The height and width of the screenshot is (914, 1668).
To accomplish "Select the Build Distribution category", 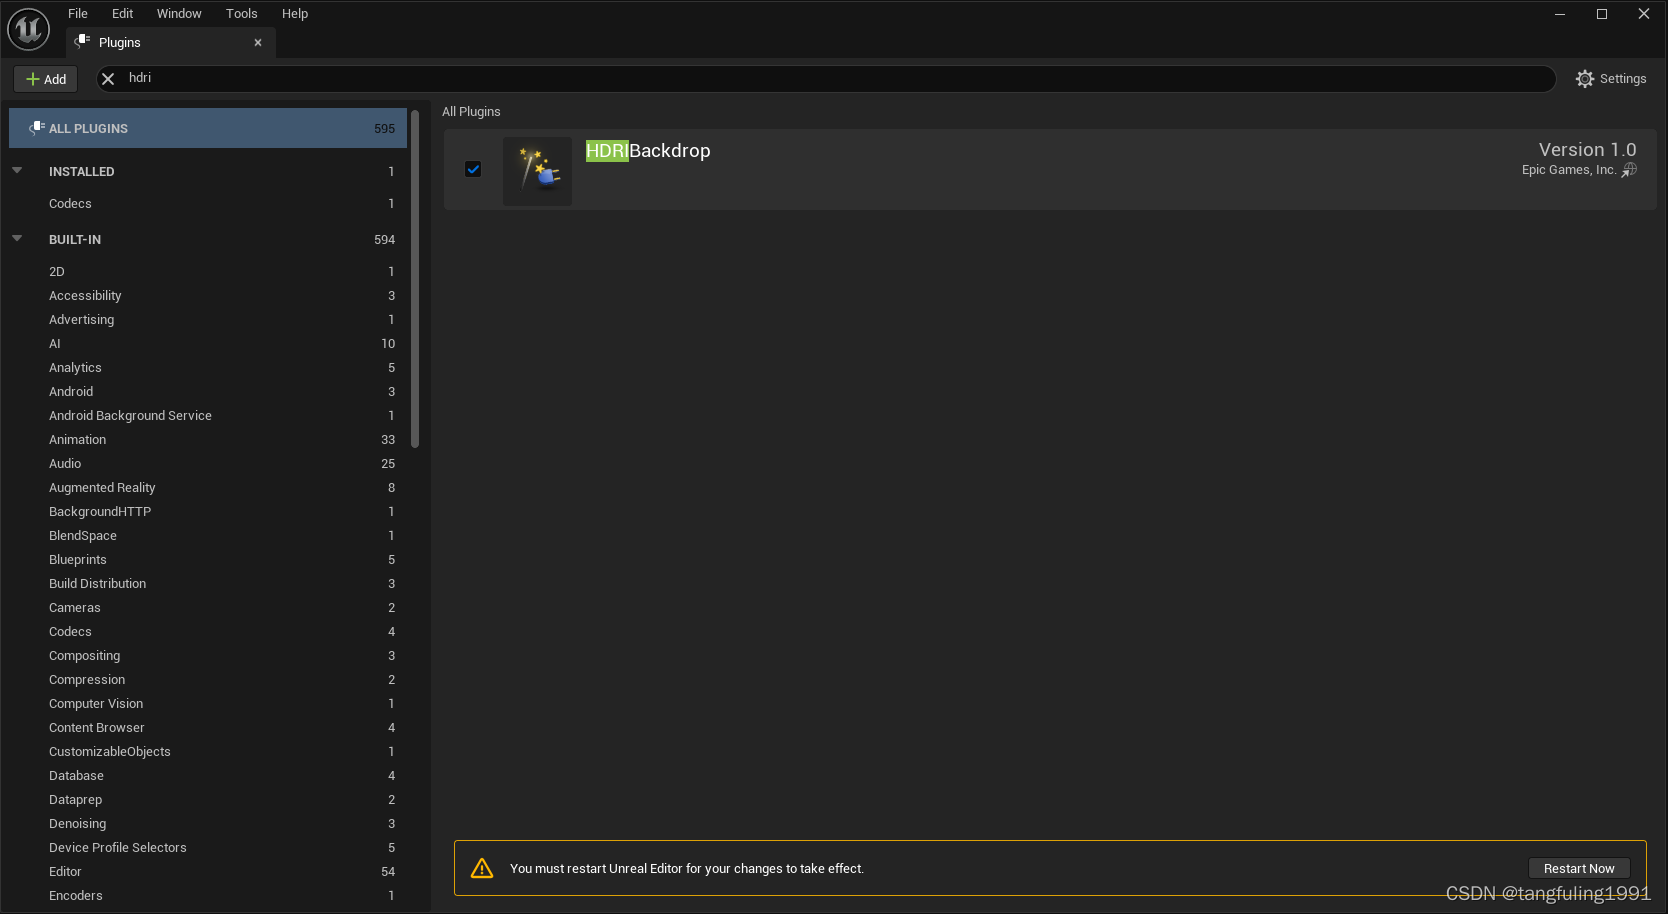I will point(208,583).
